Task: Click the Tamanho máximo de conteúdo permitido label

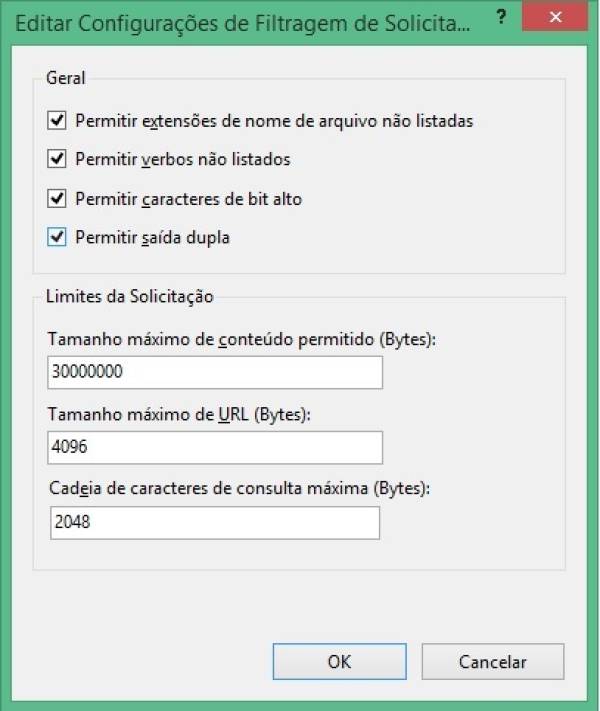Action: click(242, 340)
